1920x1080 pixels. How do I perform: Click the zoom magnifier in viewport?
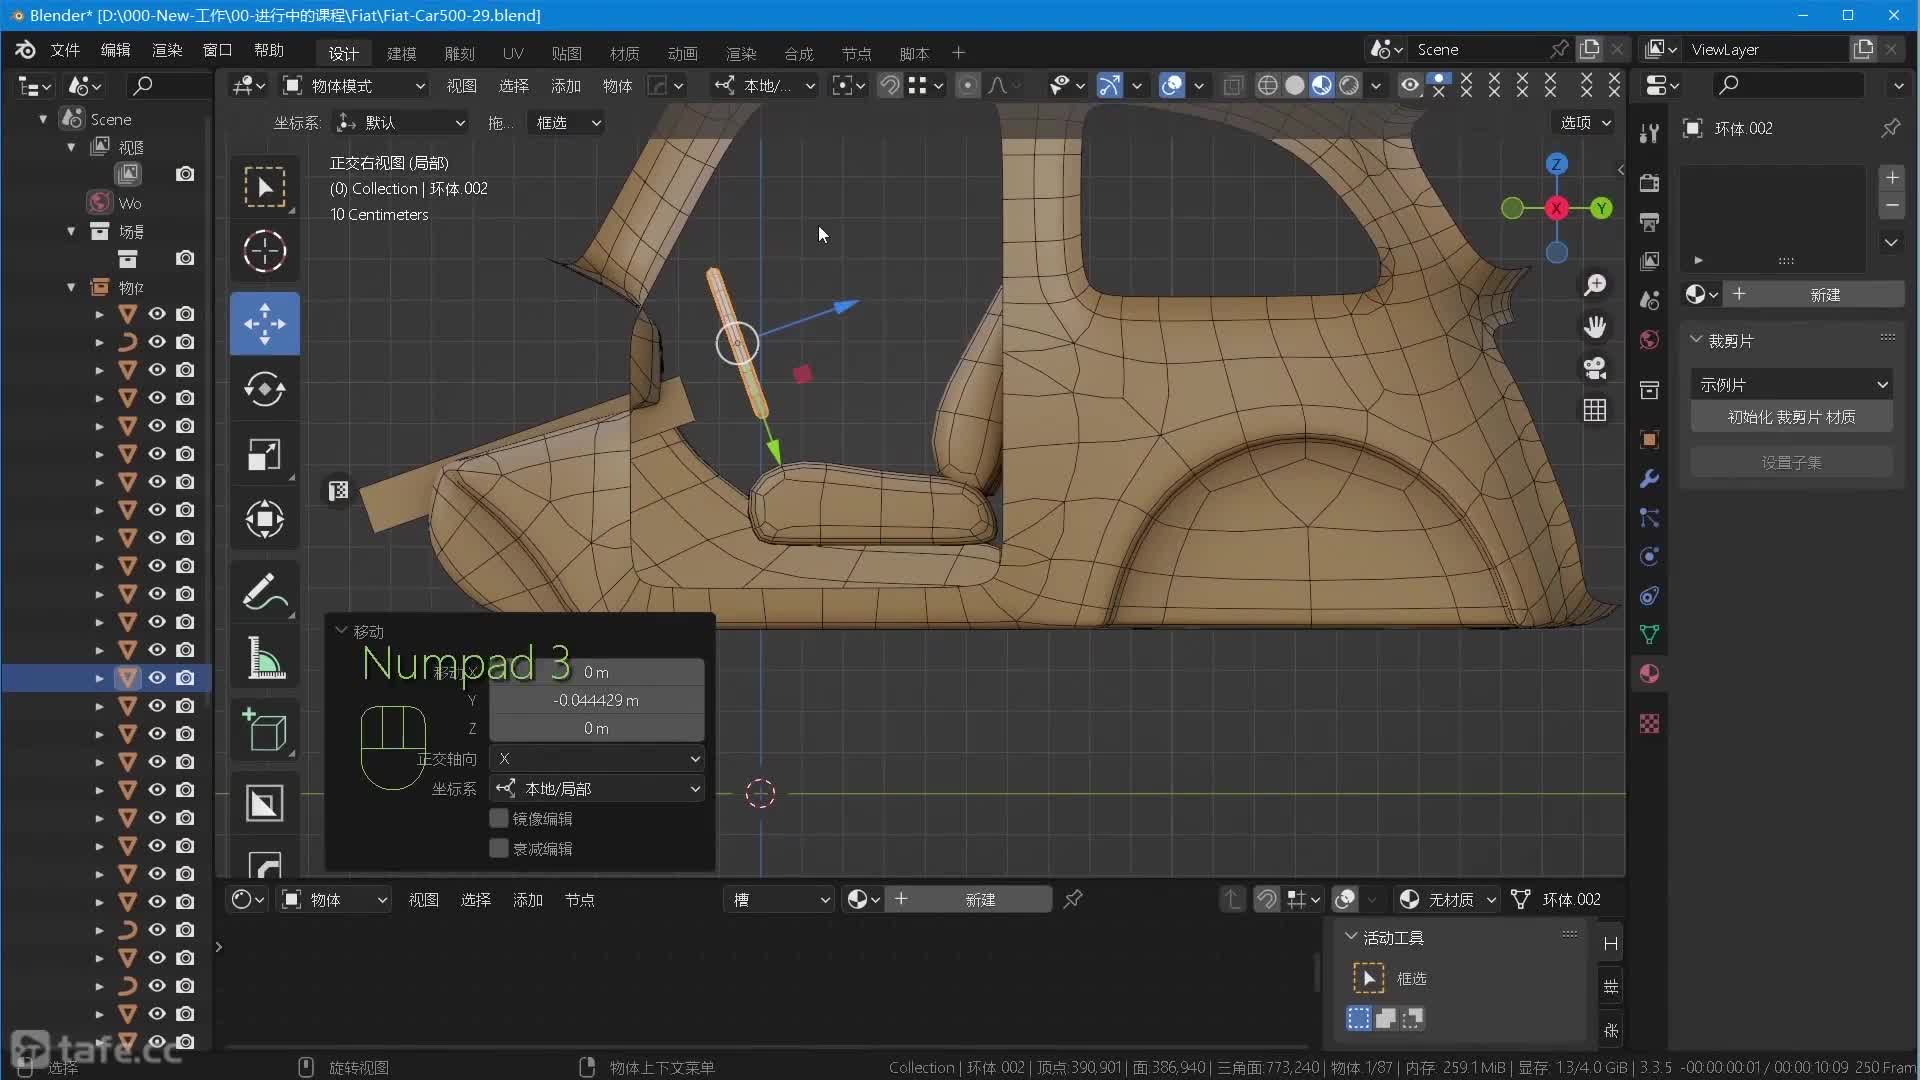click(1595, 286)
